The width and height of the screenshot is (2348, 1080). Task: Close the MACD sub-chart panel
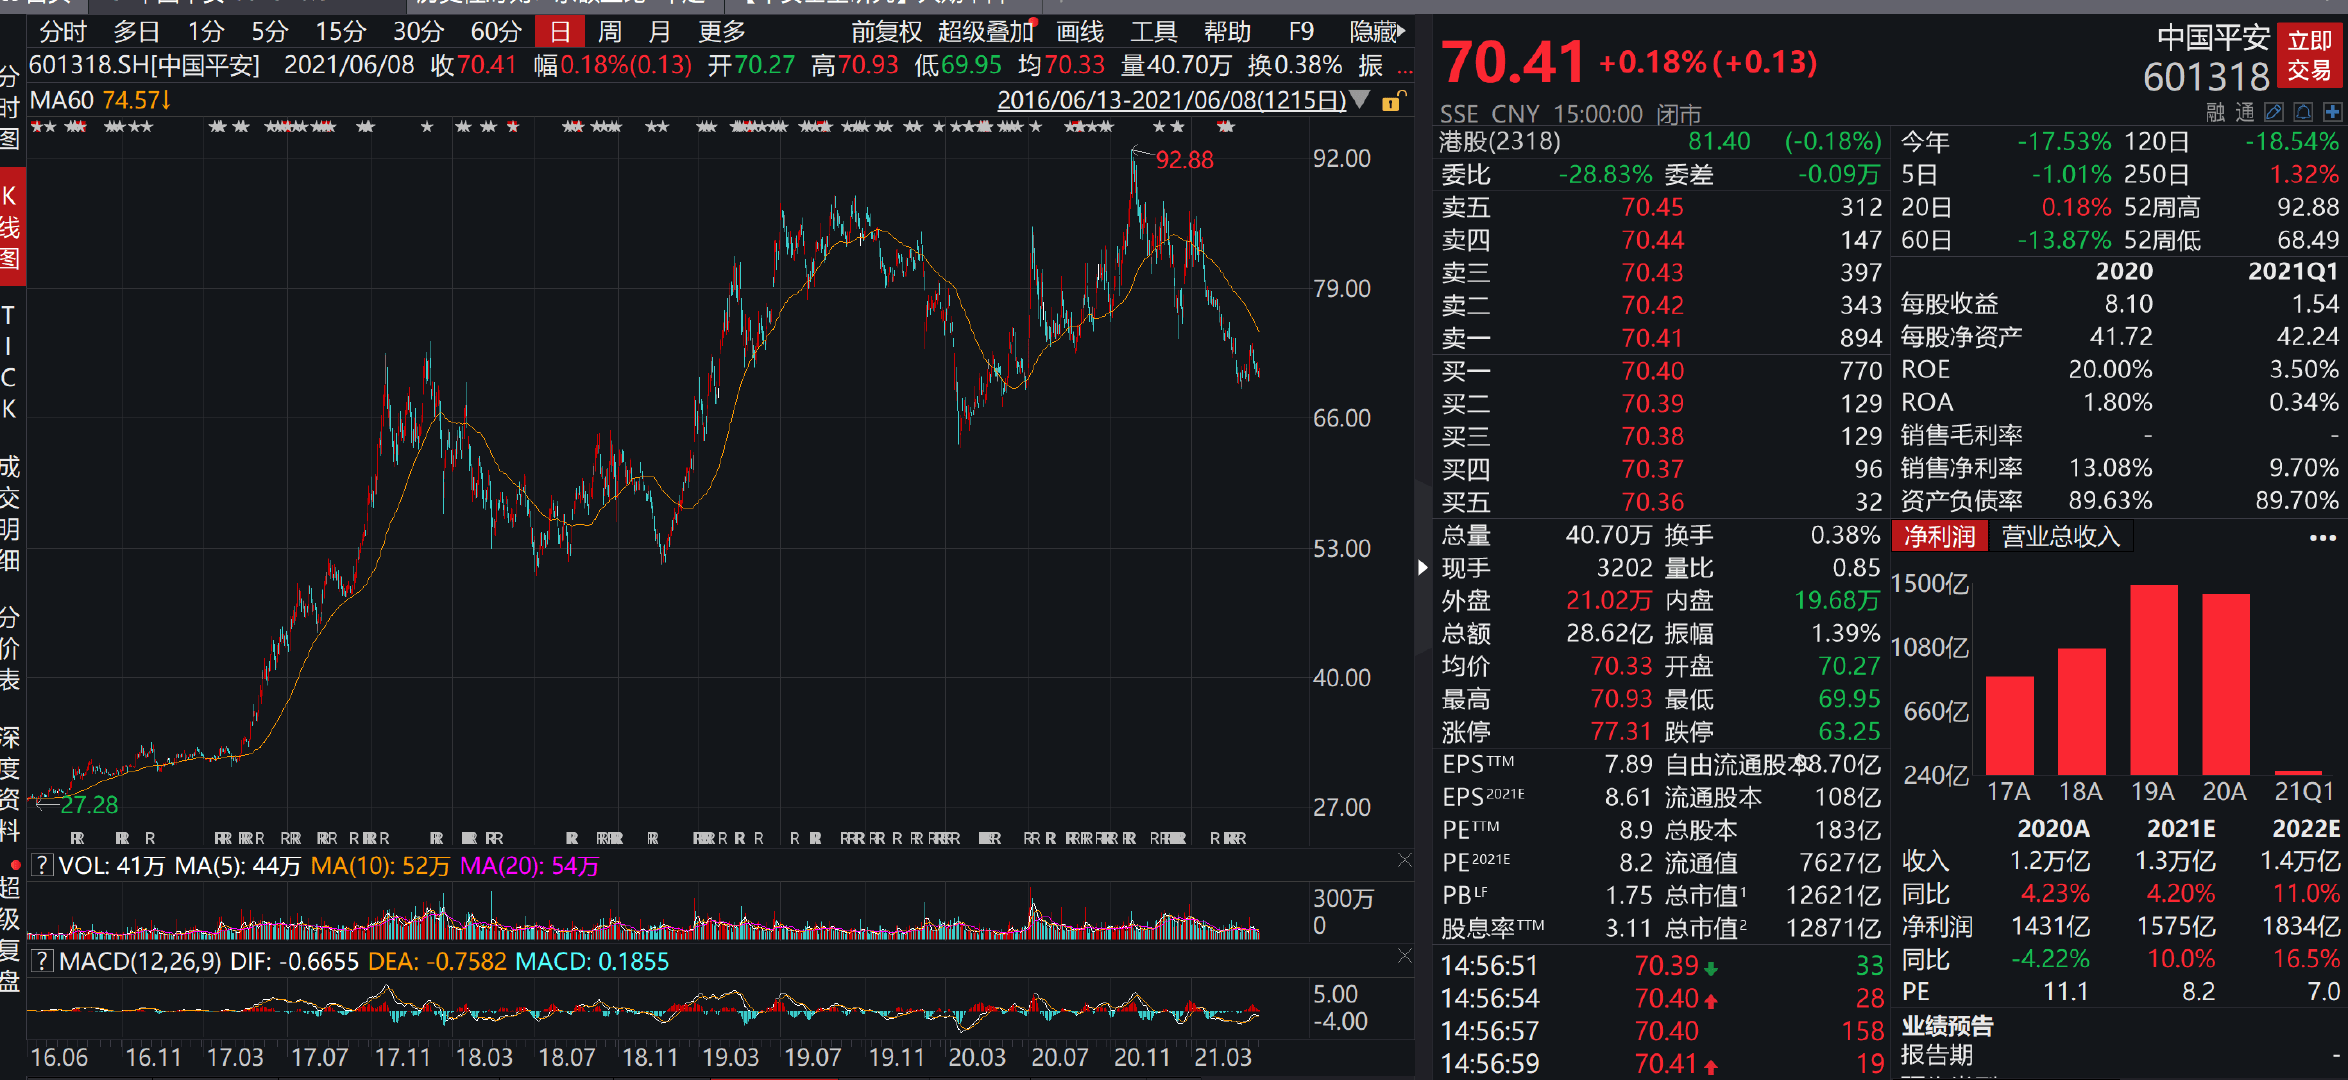1404,957
